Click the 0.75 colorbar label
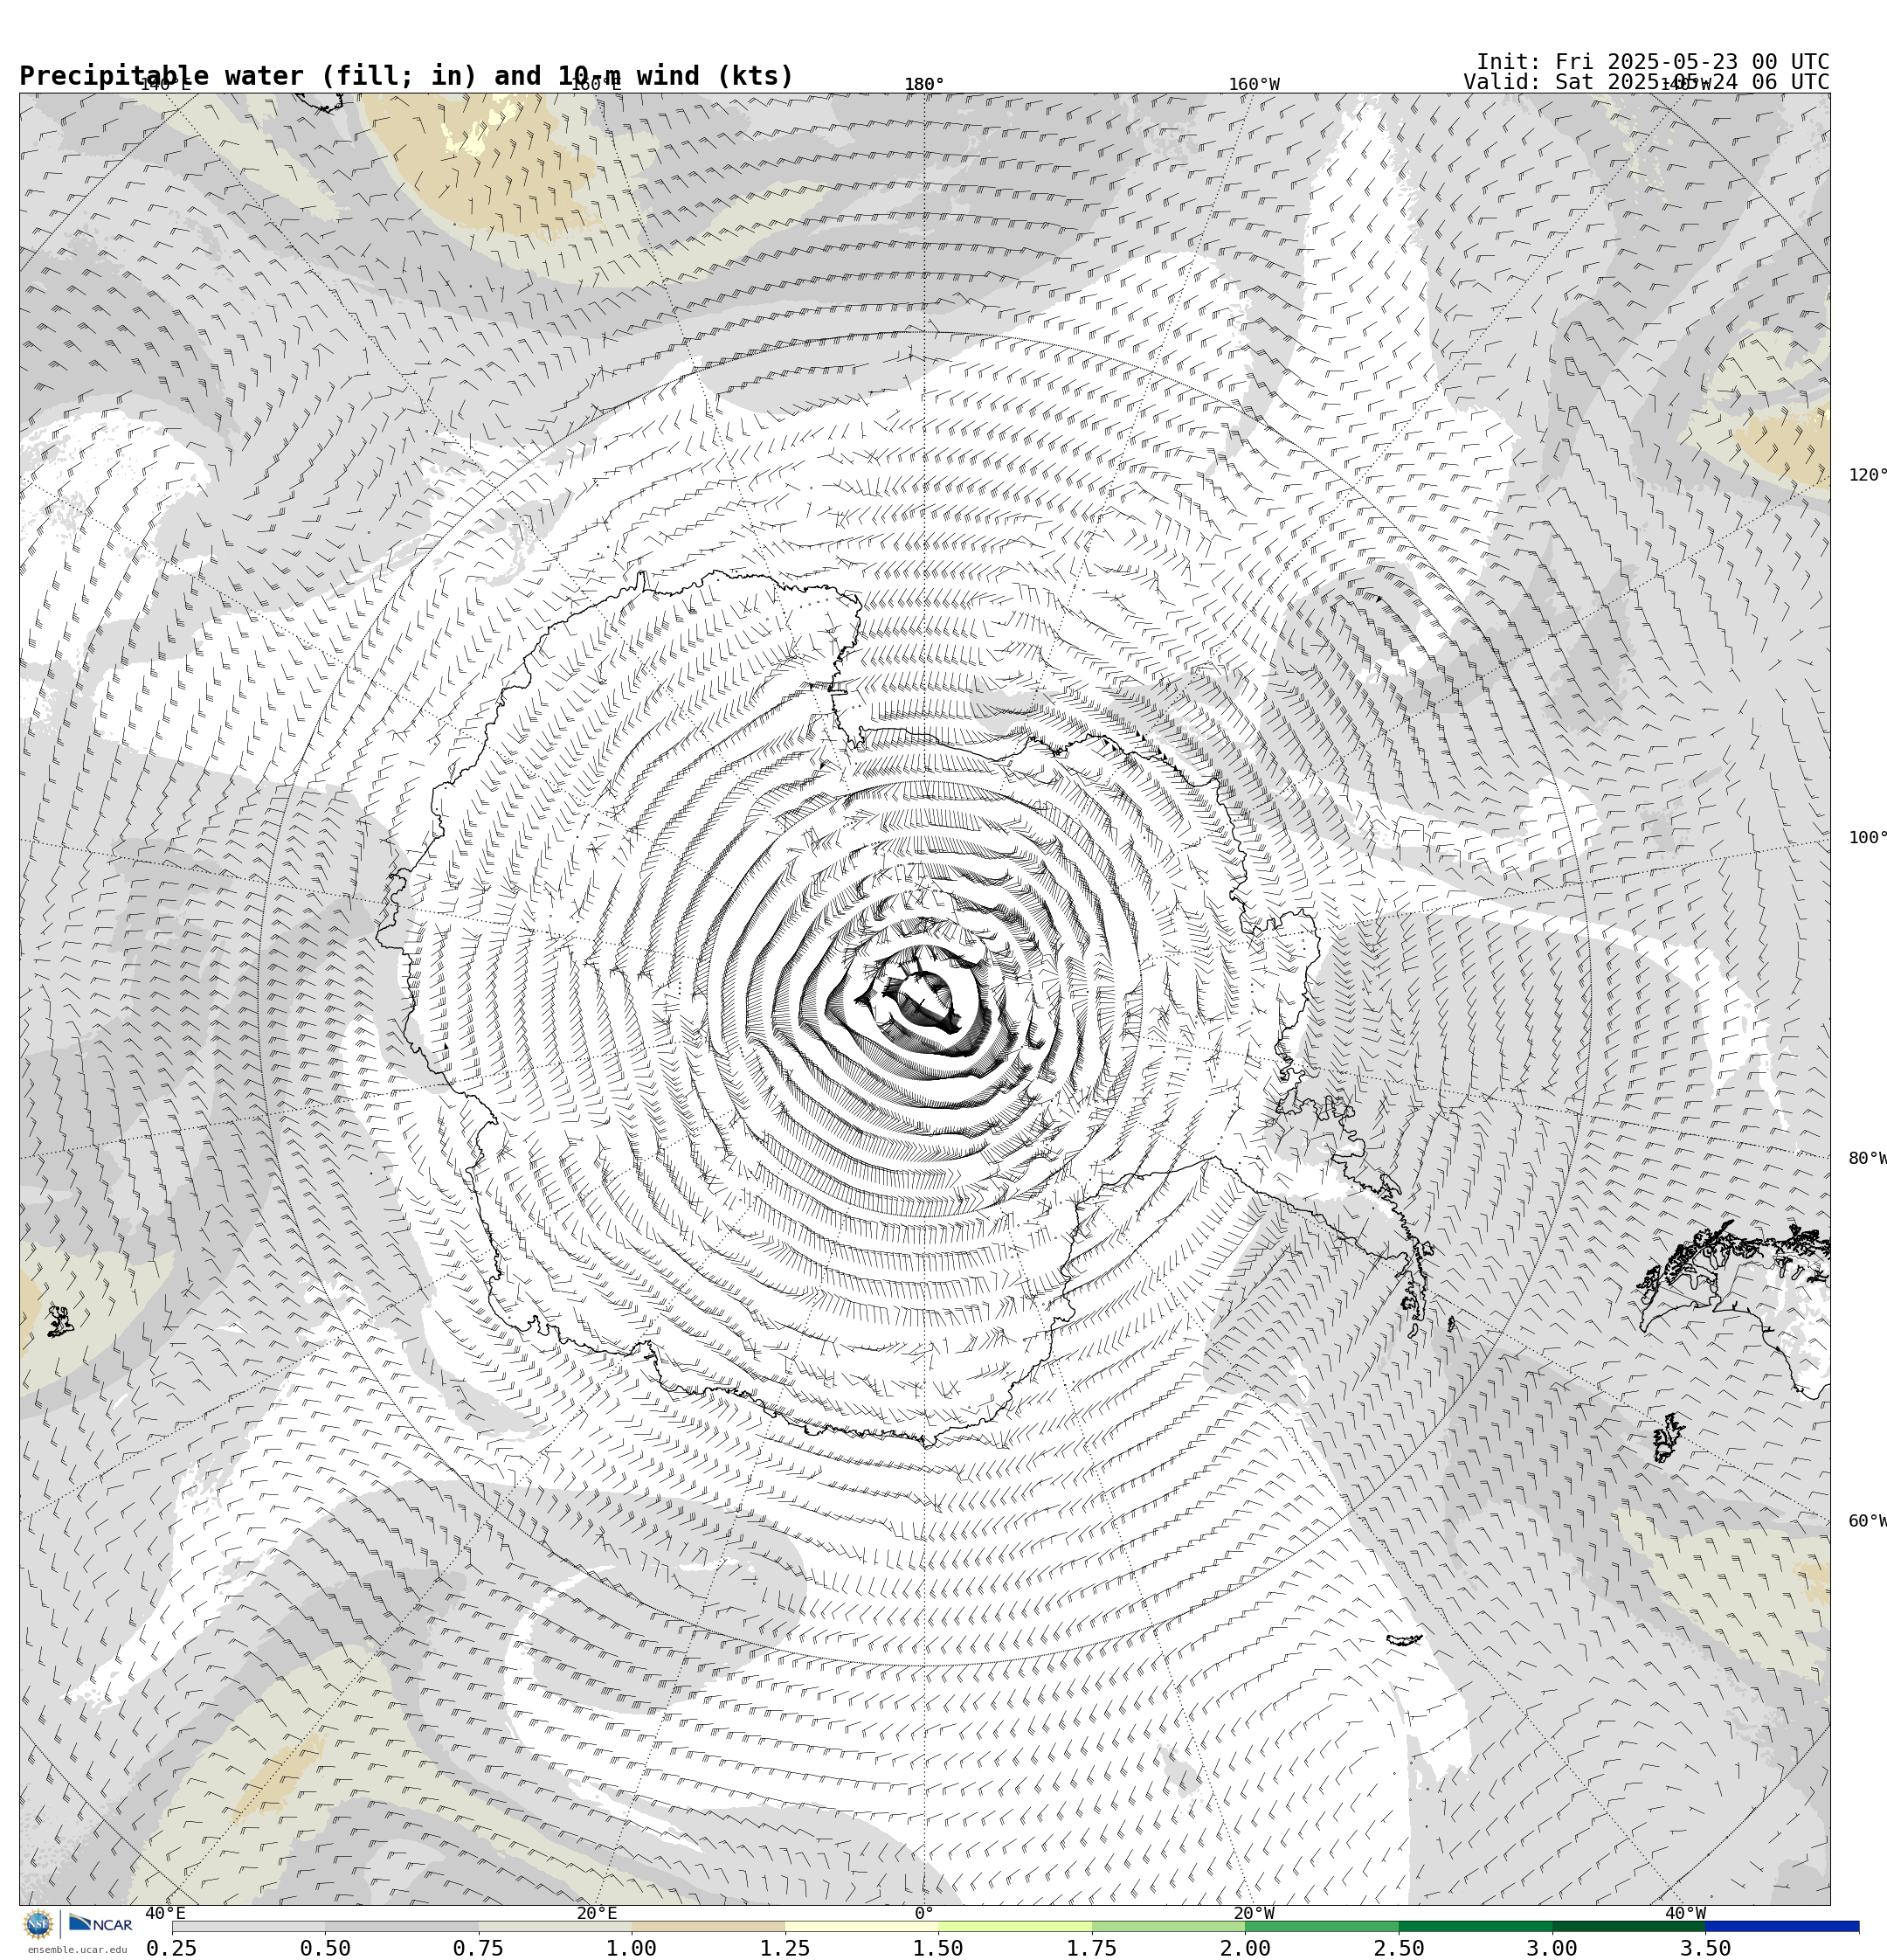Viewport: 1887px width, 1960px height. (478, 1948)
